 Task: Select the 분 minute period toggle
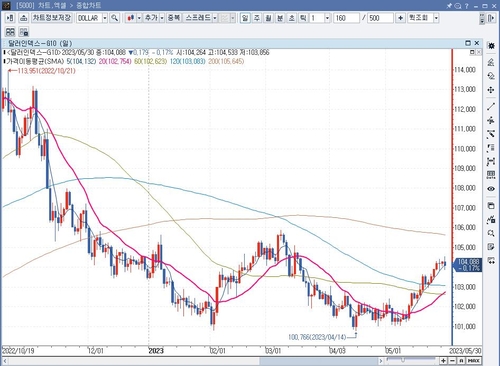tap(280, 18)
